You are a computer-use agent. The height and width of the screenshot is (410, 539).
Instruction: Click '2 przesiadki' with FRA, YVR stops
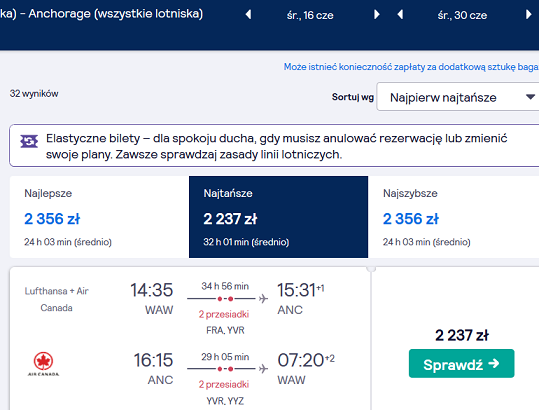pos(224,314)
